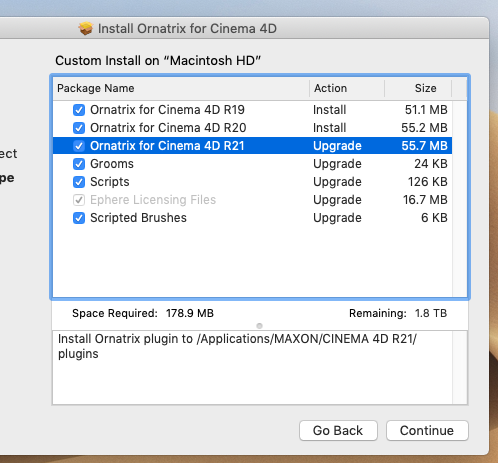Select the Scripts package name
Screen dimensions: 498x463
[110, 182]
